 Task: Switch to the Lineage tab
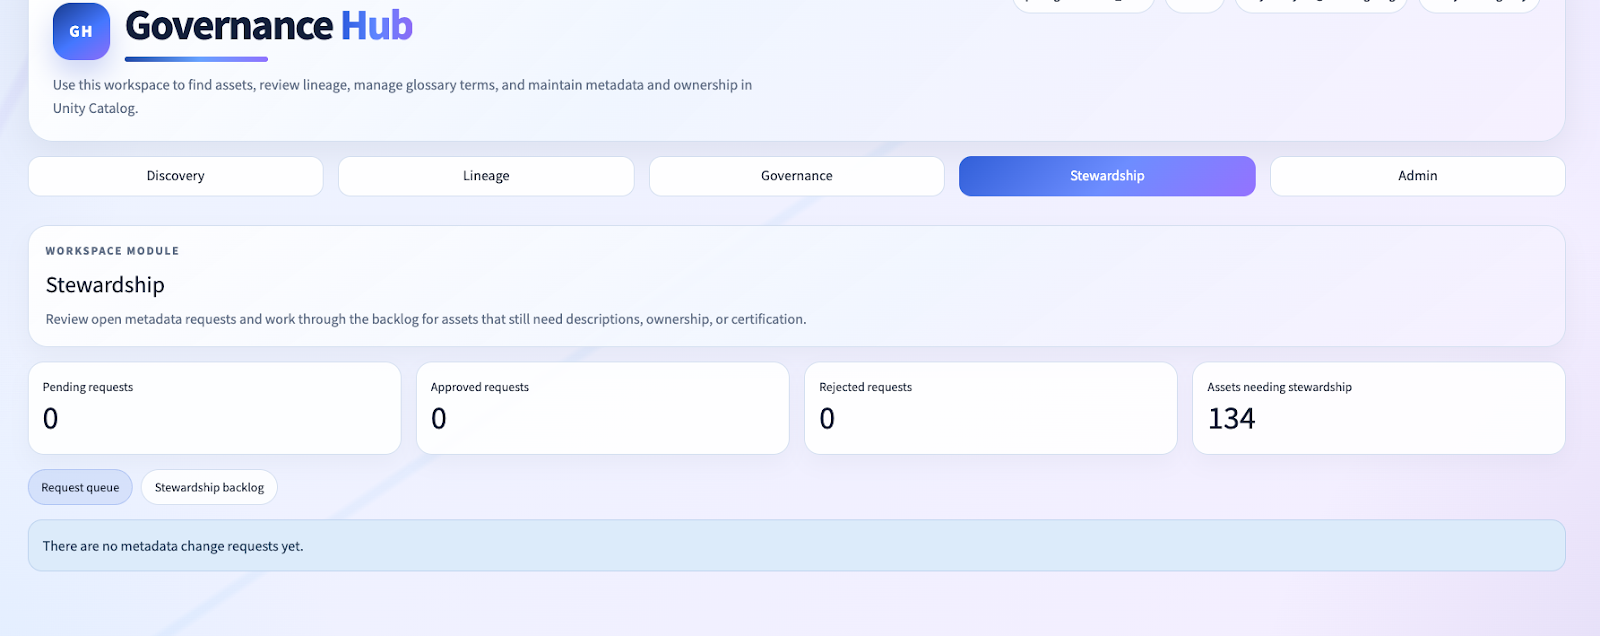(486, 176)
